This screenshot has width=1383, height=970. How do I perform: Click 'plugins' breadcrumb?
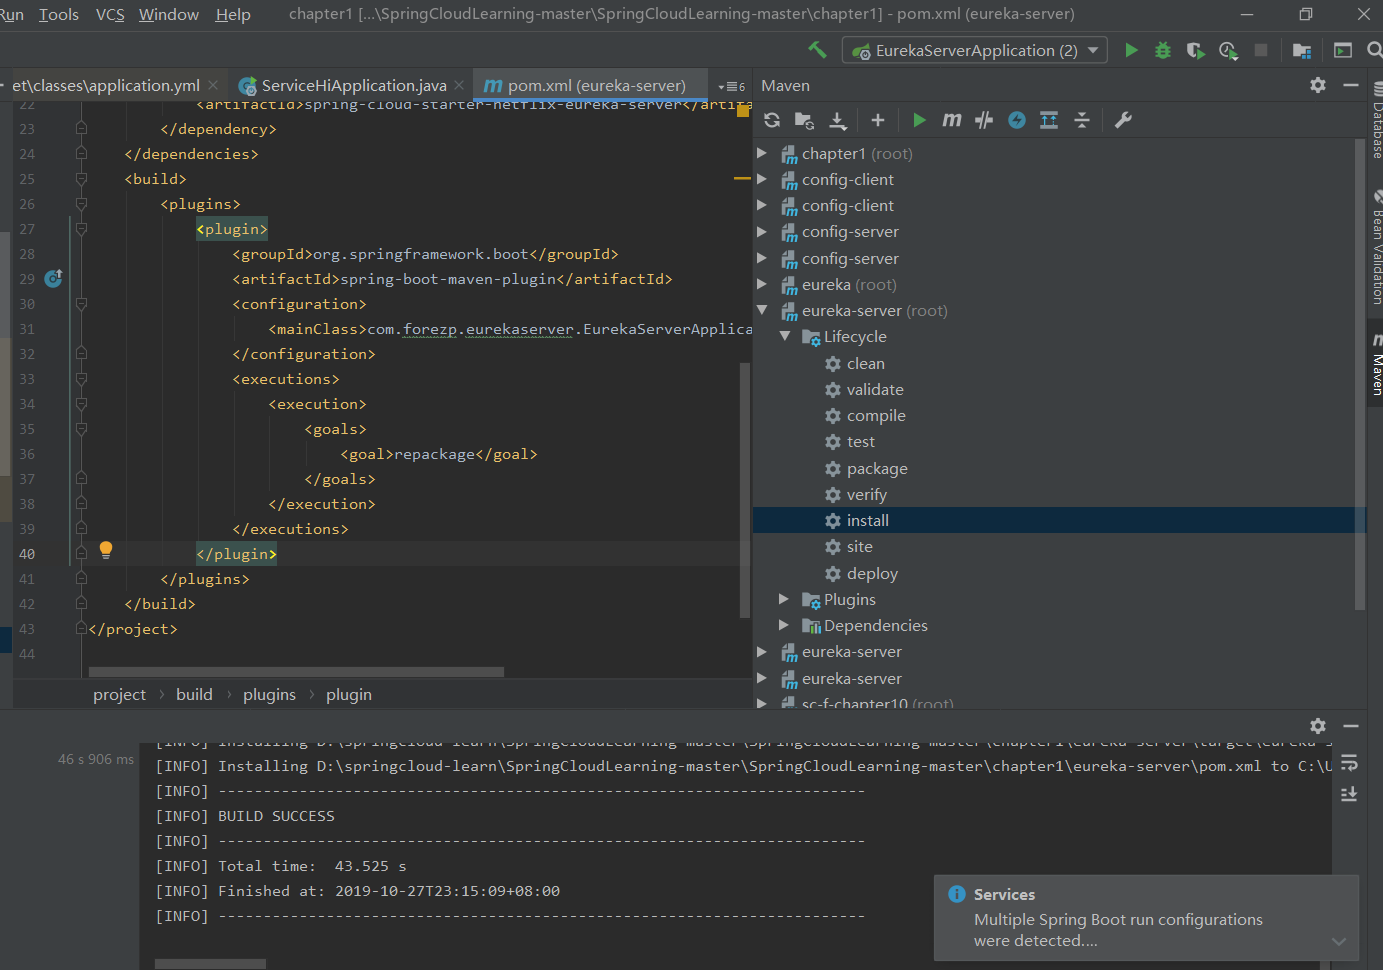pos(269,694)
